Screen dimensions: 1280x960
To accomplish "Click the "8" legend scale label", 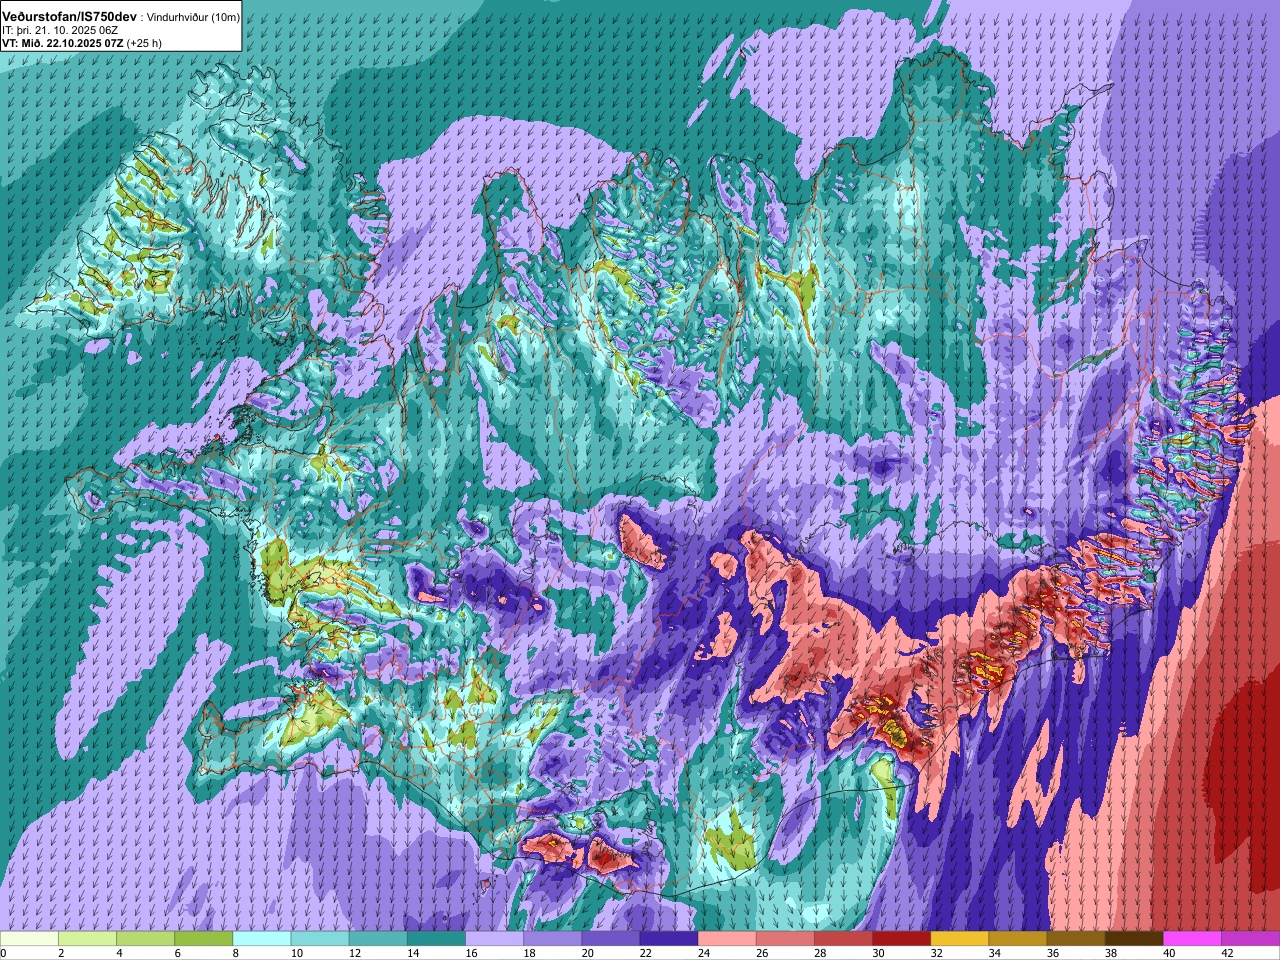I will [x=236, y=953].
